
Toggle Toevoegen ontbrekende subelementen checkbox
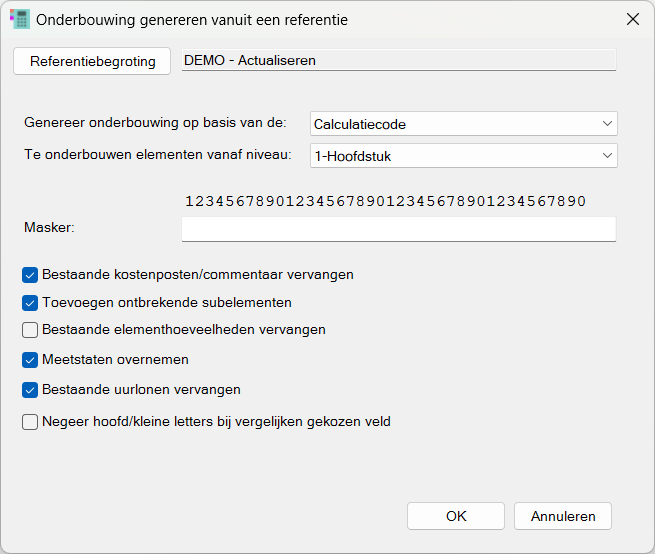click(x=30, y=303)
